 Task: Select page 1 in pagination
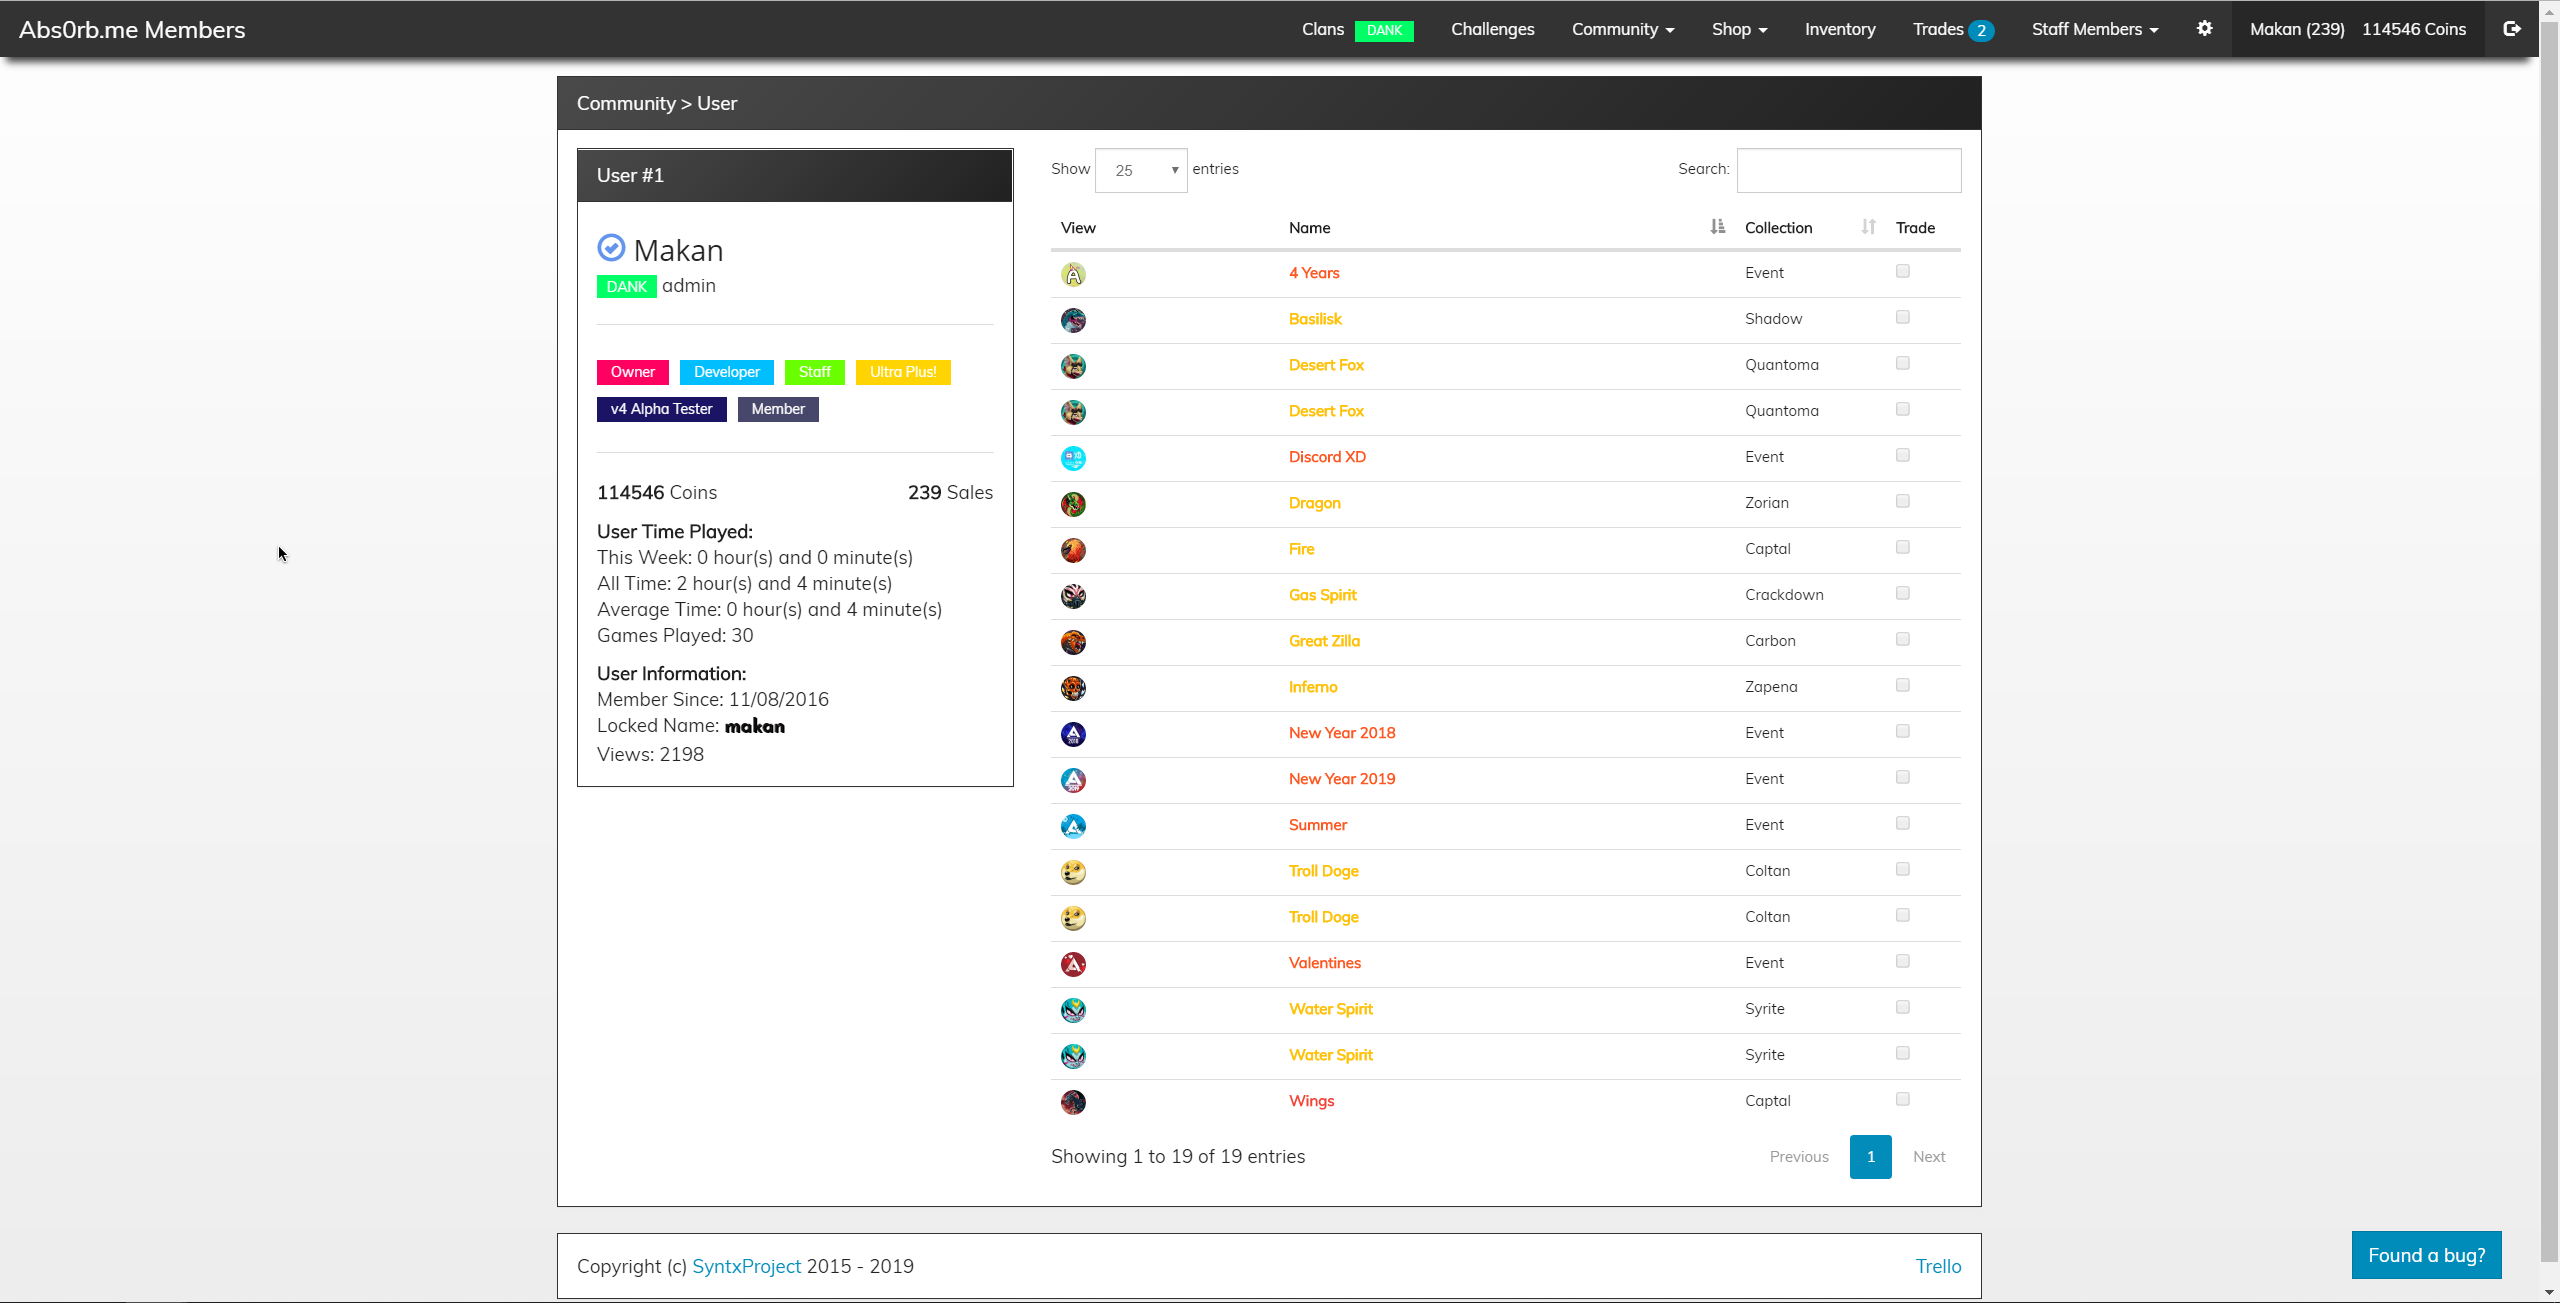click(1870, 1157)
